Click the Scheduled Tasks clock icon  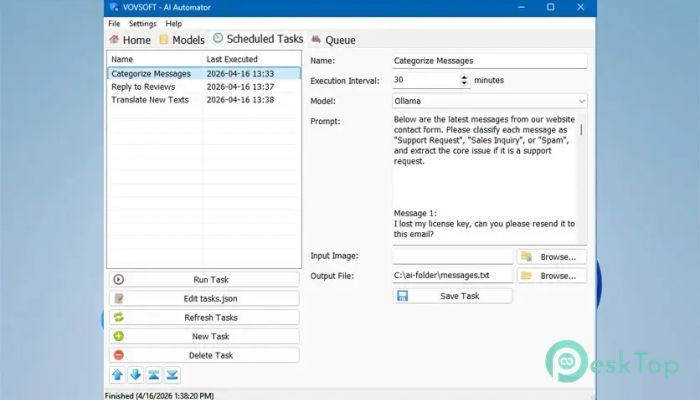[218, 38]
